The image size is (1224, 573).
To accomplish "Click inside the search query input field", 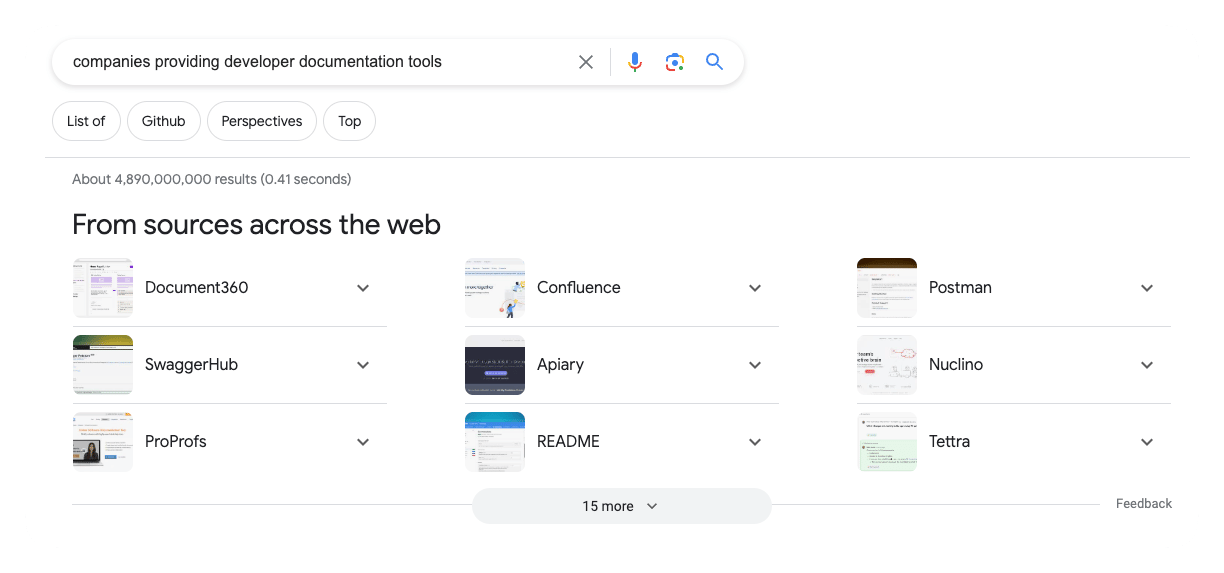I will 318,62.
